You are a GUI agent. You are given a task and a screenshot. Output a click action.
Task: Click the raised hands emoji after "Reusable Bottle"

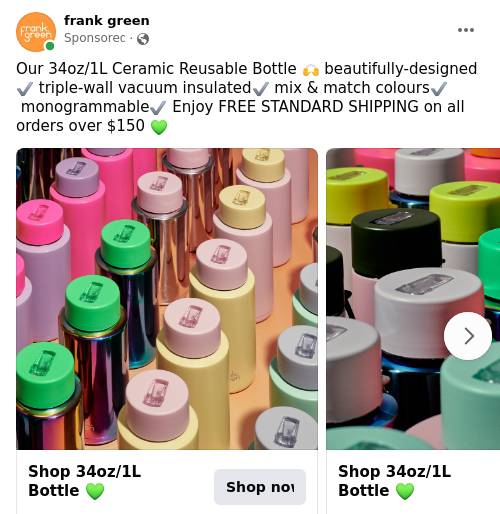click(311, 70)
